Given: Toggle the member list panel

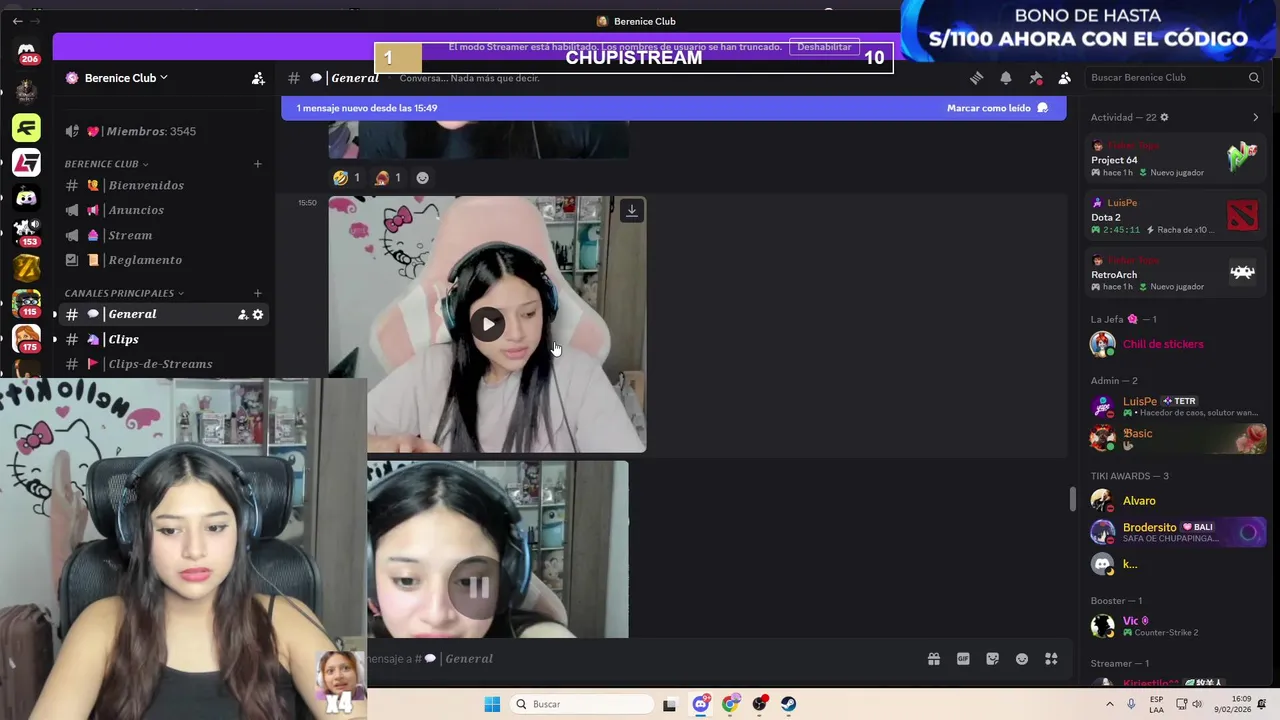Looking at the screenshot, I should [x=1065, y=78].
